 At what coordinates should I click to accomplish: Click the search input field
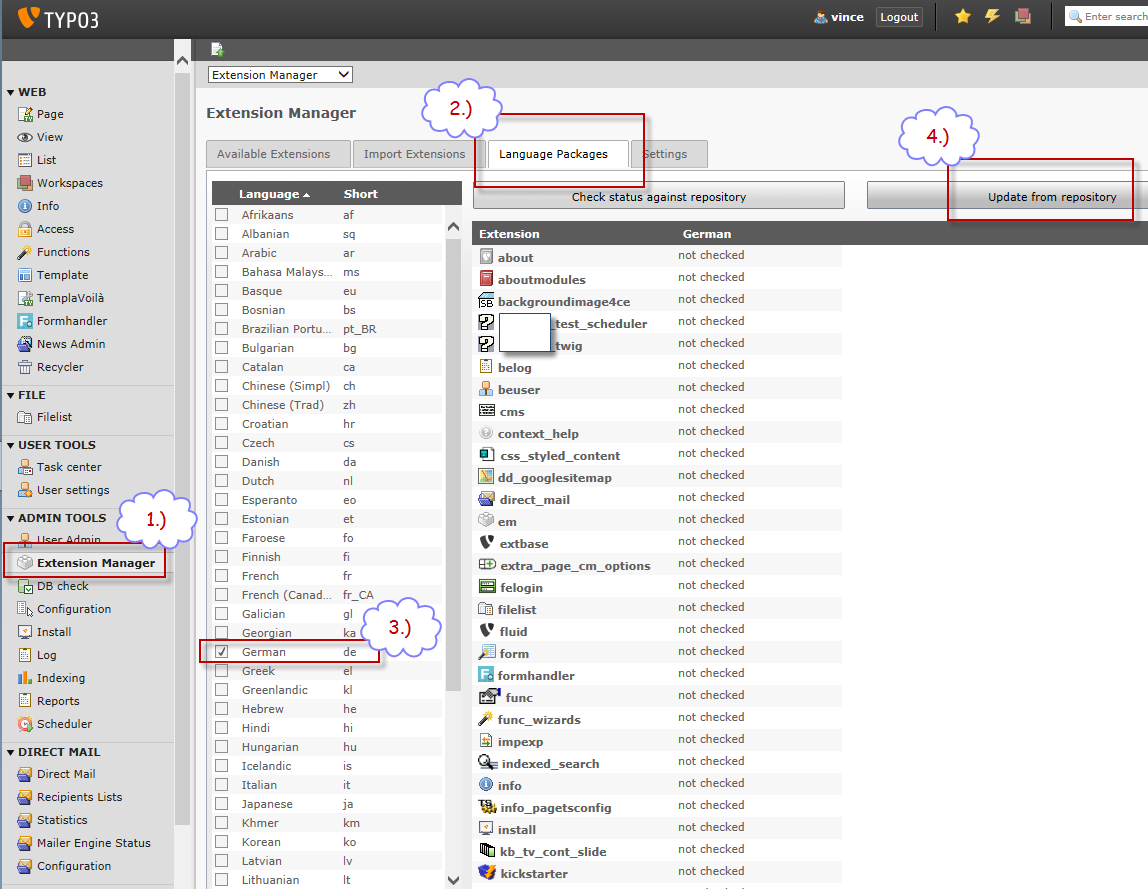(x=1113, y=17)
